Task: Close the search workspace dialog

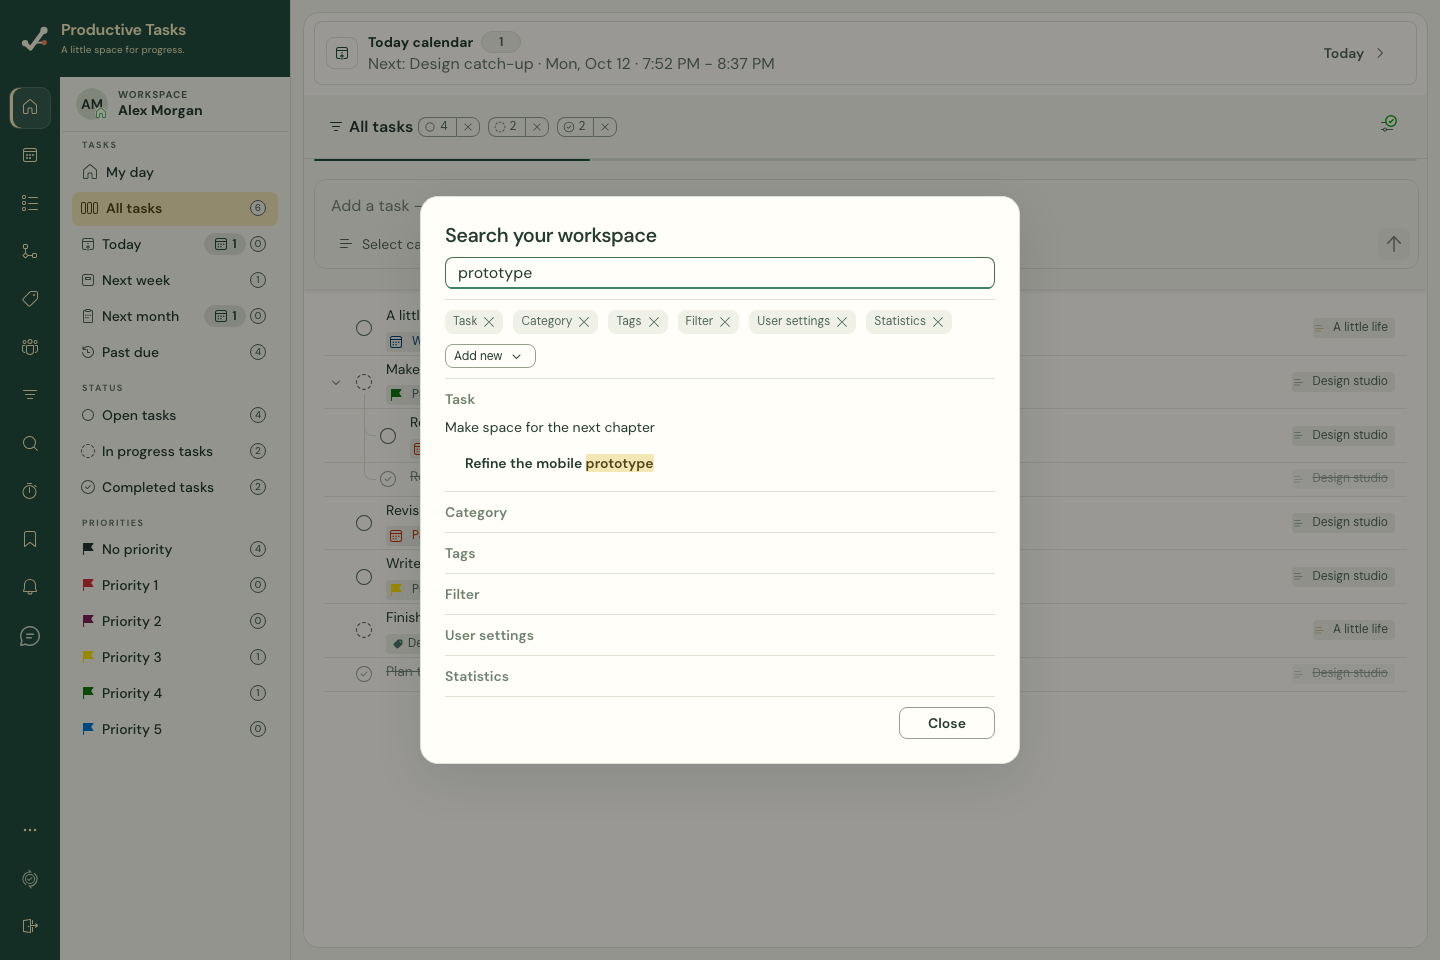Action: [946, 723]
